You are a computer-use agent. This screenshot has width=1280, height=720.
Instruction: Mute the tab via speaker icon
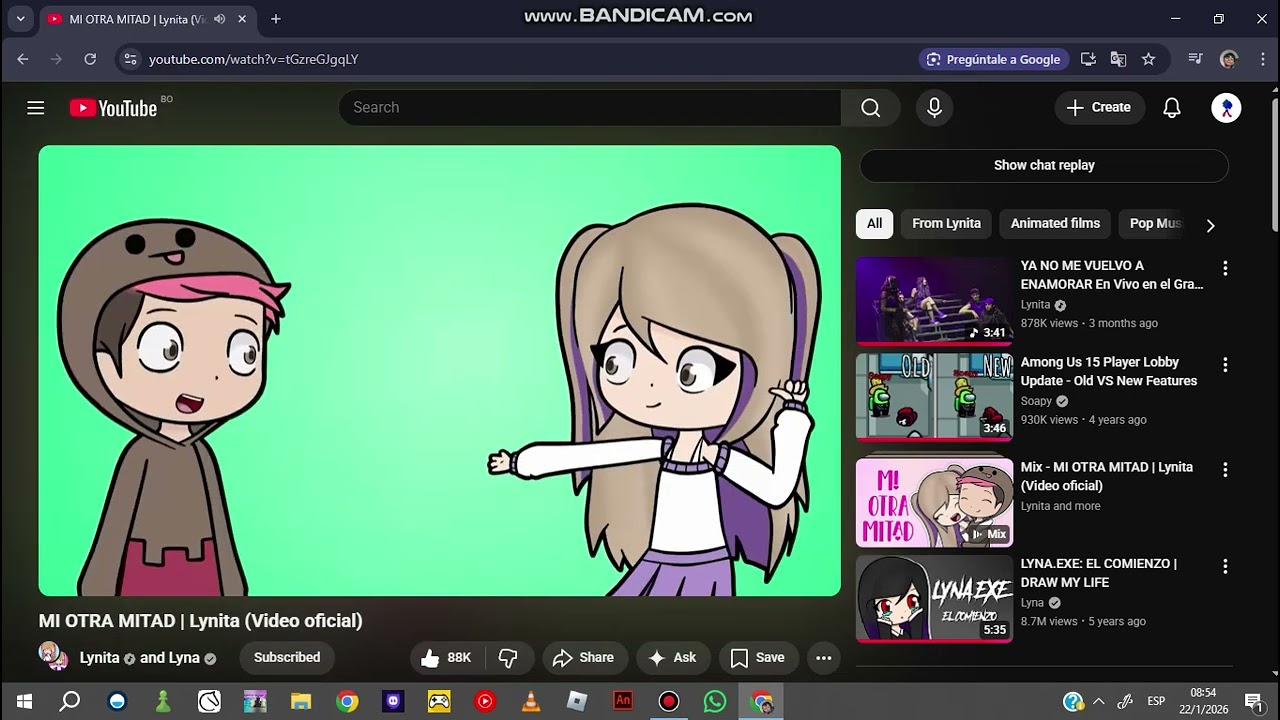coord(219,19)
